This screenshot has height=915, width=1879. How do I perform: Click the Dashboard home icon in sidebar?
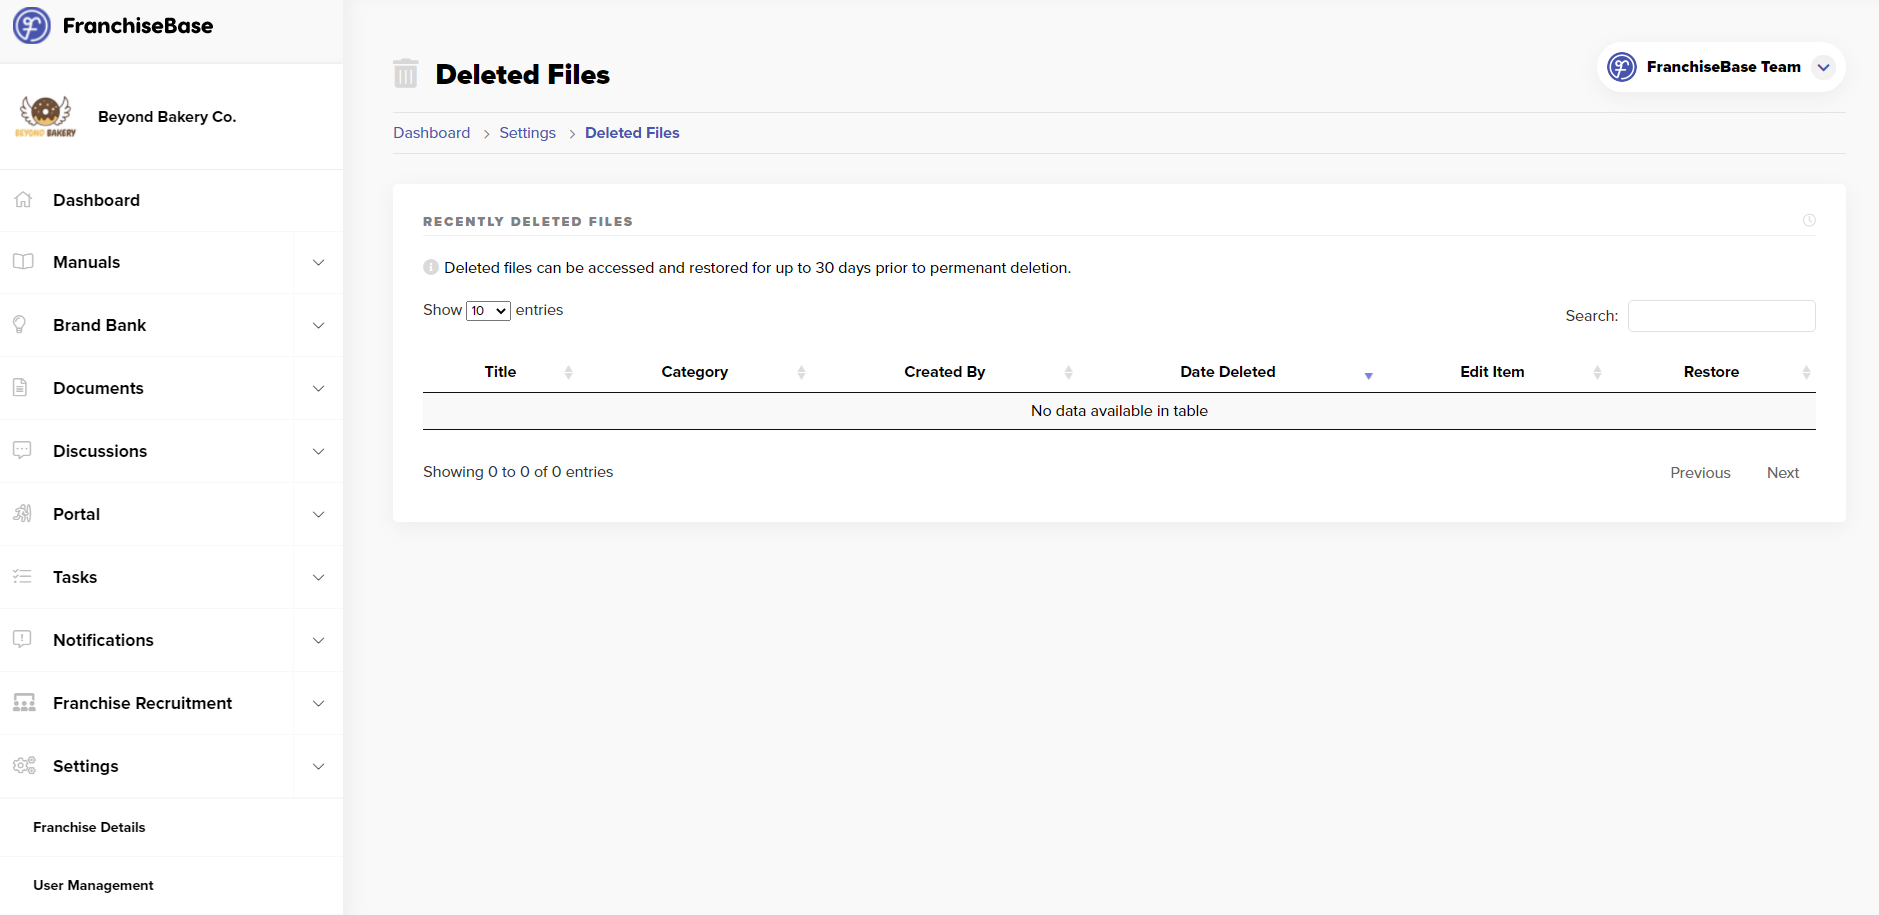point(23,200)
